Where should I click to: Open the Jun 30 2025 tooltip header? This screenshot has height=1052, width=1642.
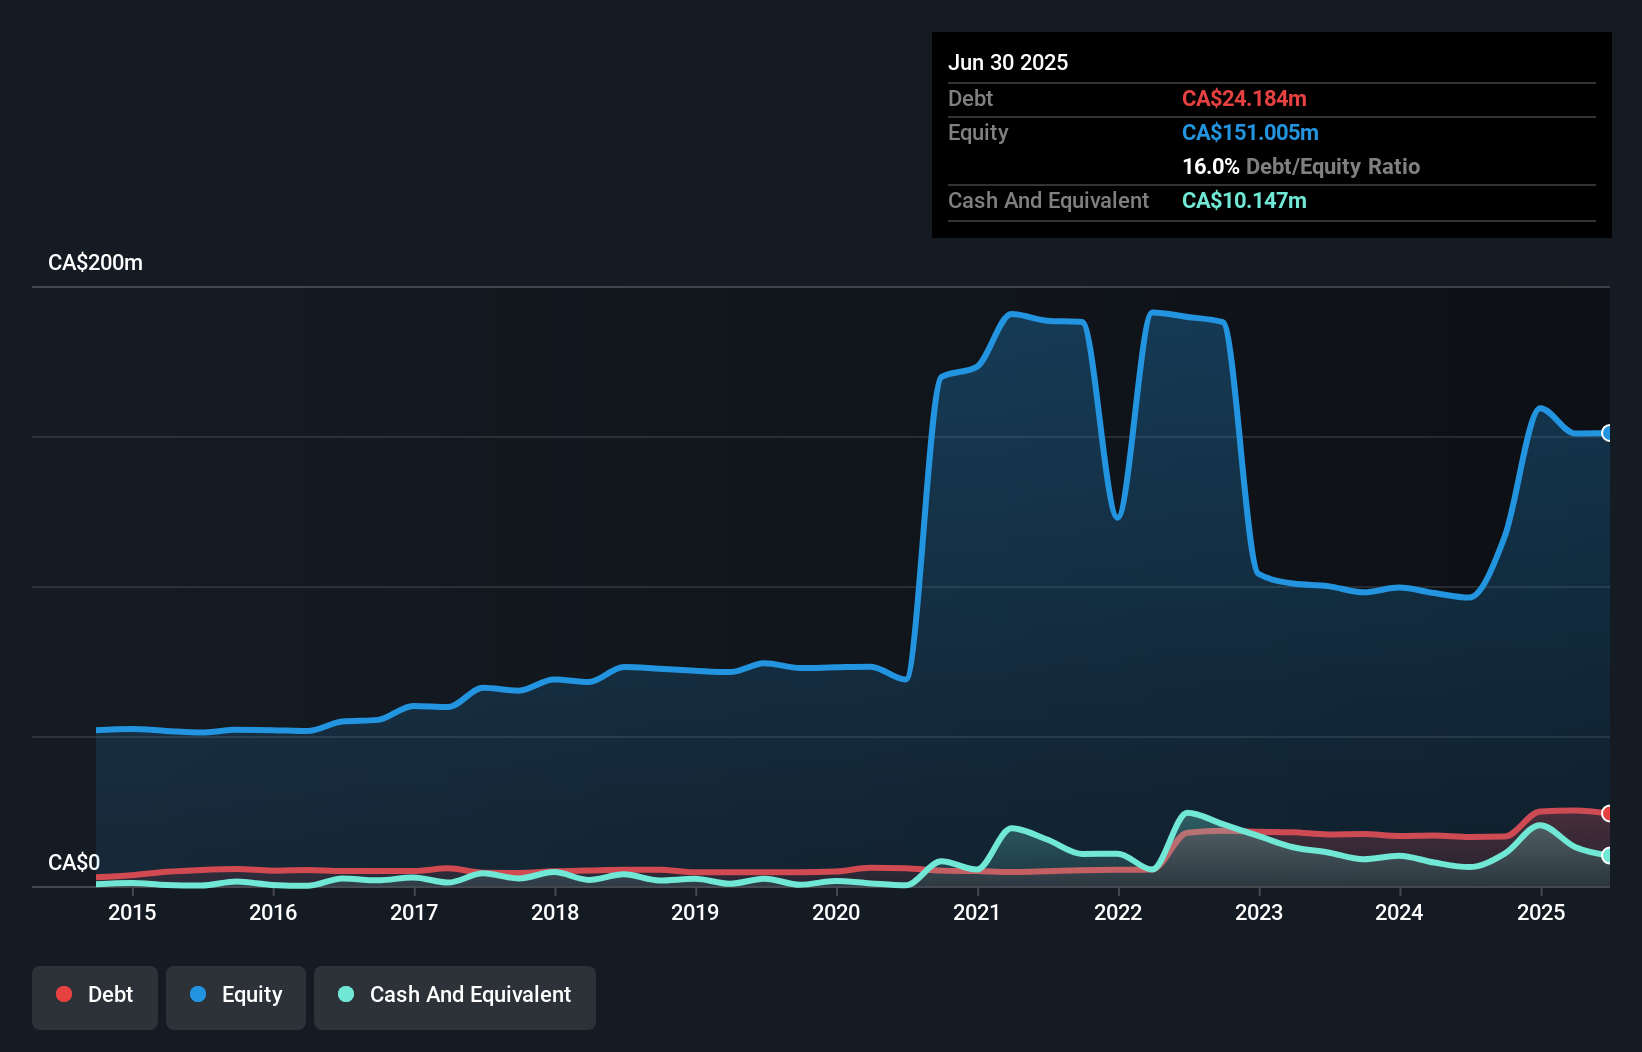tap(1008, 62)
